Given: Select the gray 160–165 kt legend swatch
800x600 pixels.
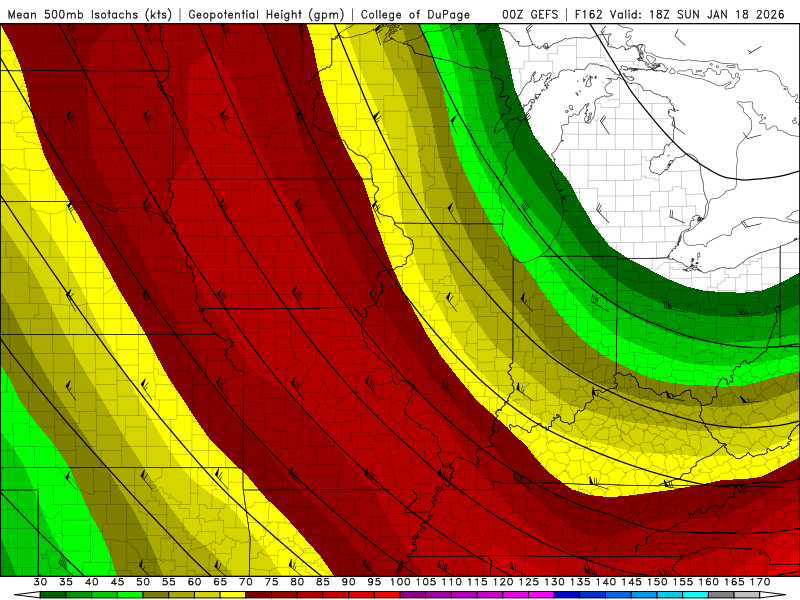Looking at the screenshot, I should [721, 595].
